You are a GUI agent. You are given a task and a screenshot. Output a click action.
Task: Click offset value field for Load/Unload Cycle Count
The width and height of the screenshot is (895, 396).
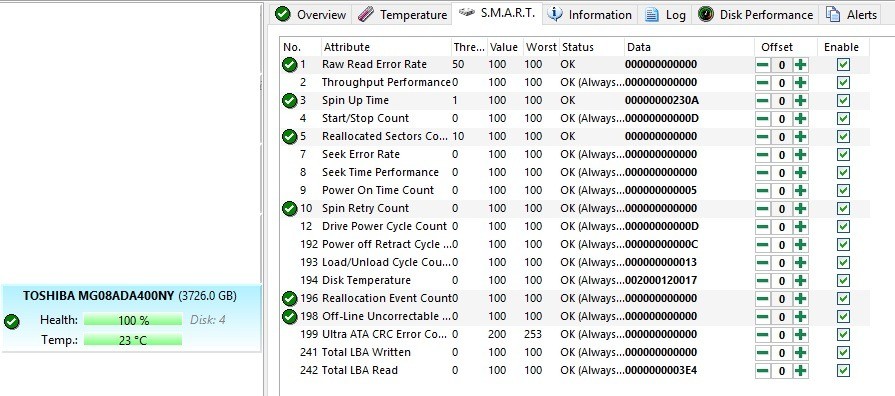(781, 262)
